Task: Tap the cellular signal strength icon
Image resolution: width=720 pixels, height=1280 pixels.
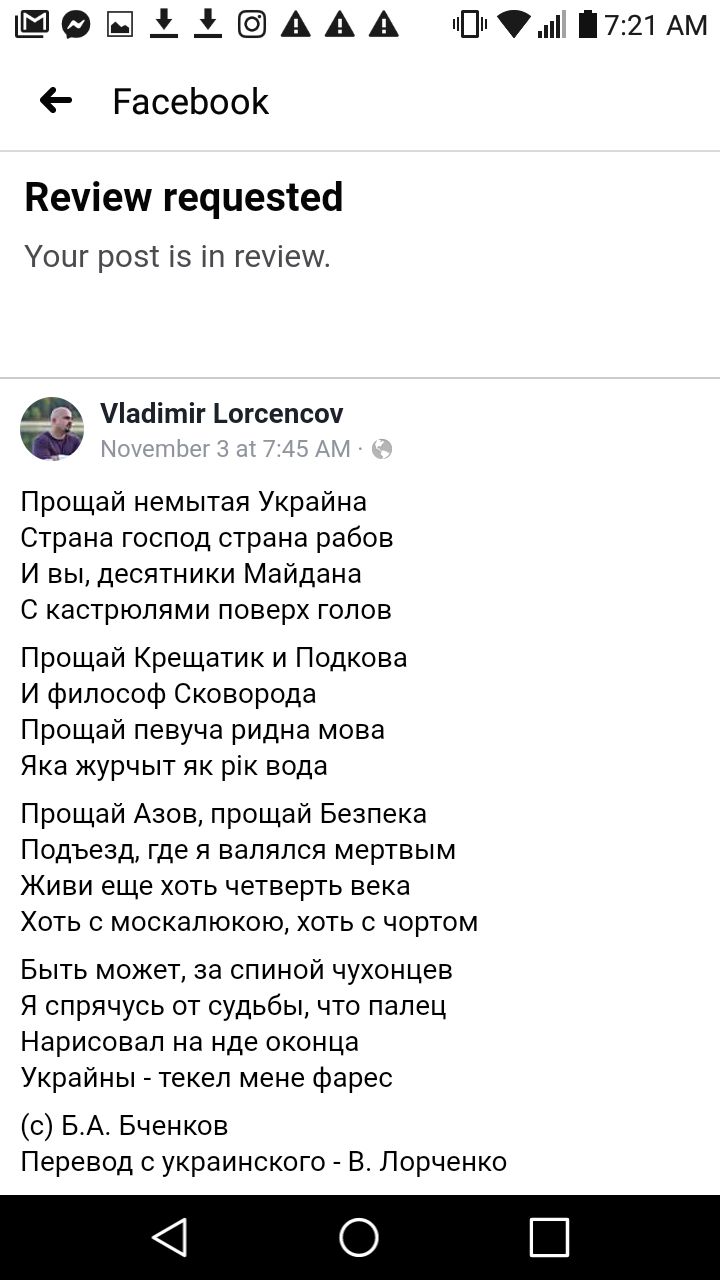Action: pos(551,24)
